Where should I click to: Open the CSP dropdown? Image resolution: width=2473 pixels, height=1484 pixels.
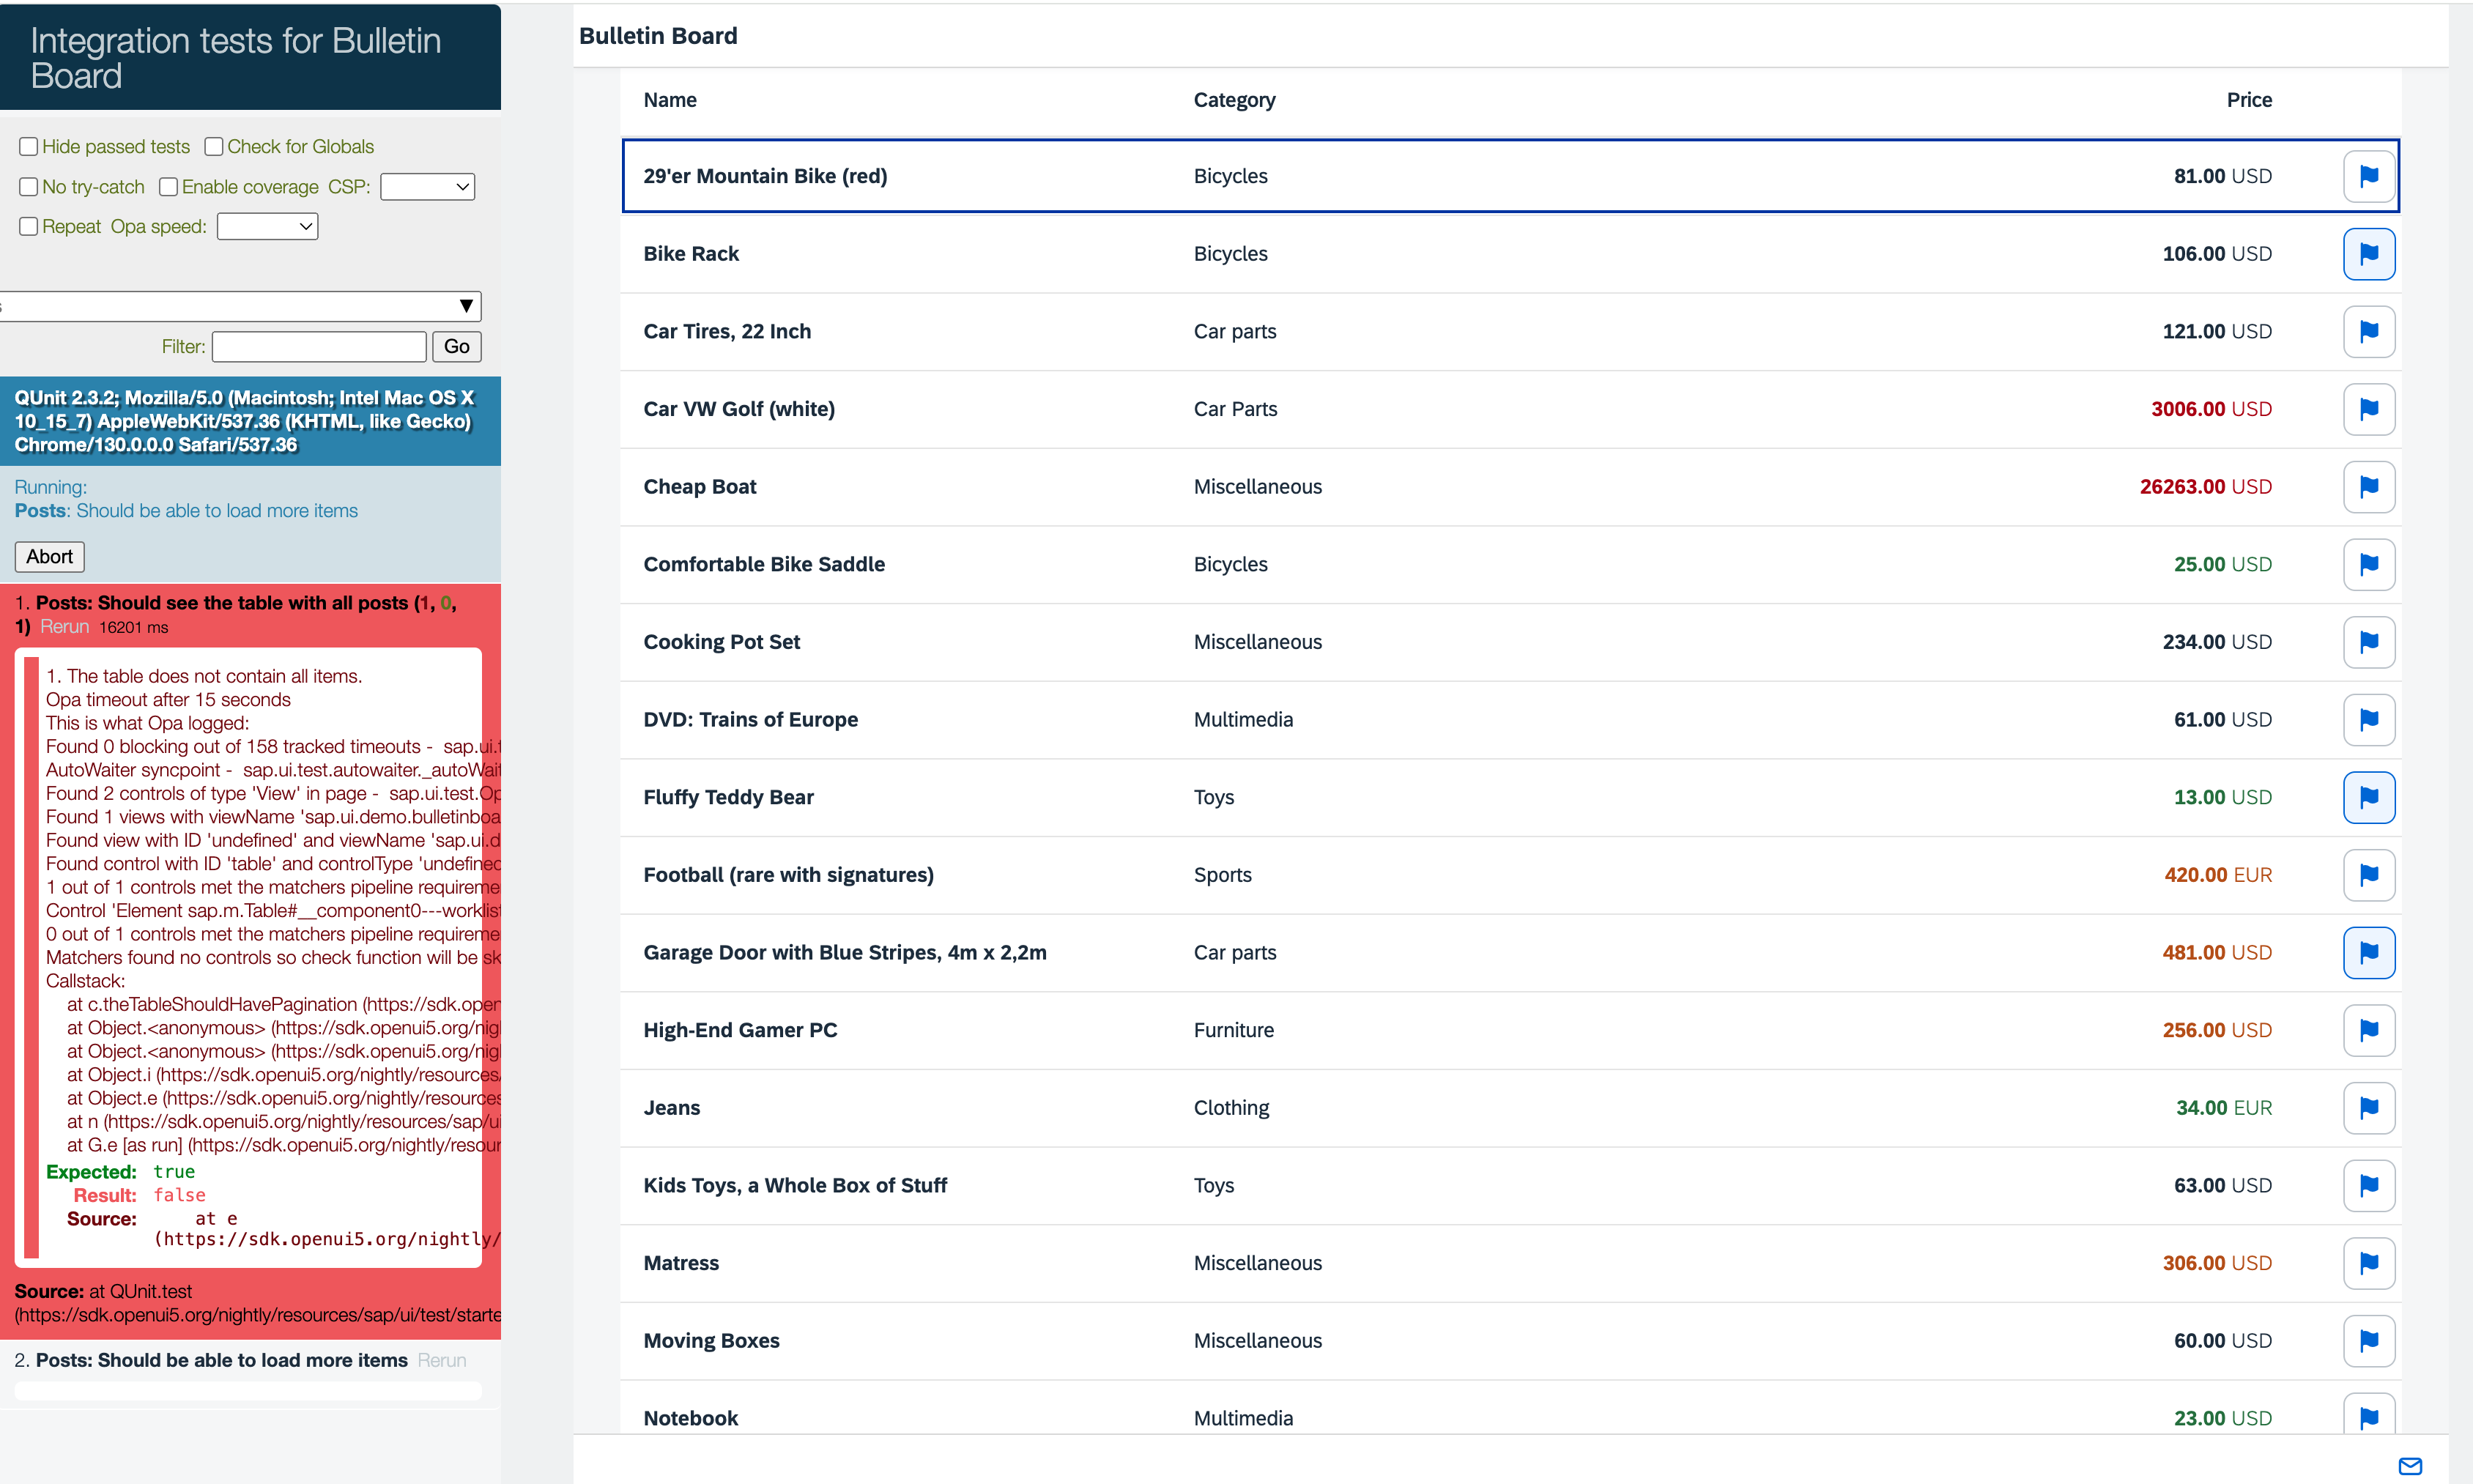coord(427,187)
